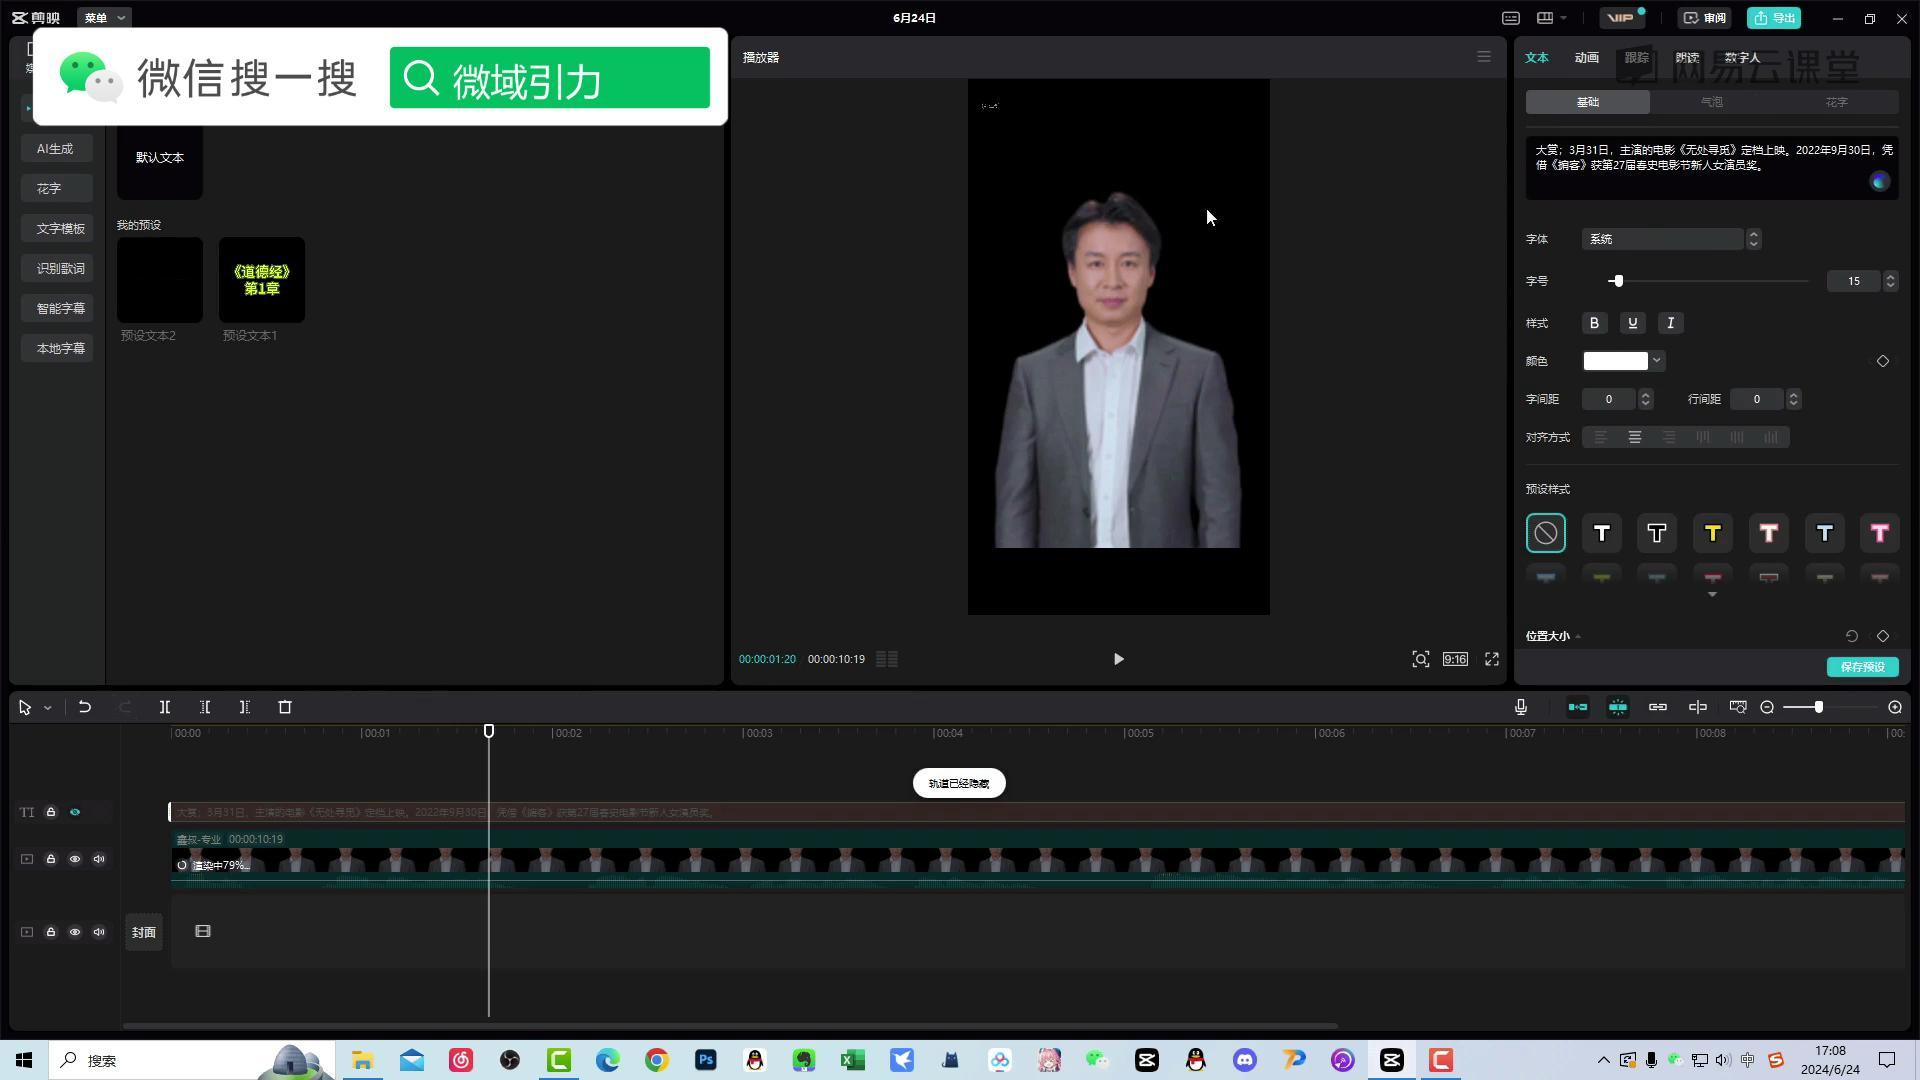
Task: Open keyboard shortcuts icon in title bar
Action: (x=1511, y=18)
